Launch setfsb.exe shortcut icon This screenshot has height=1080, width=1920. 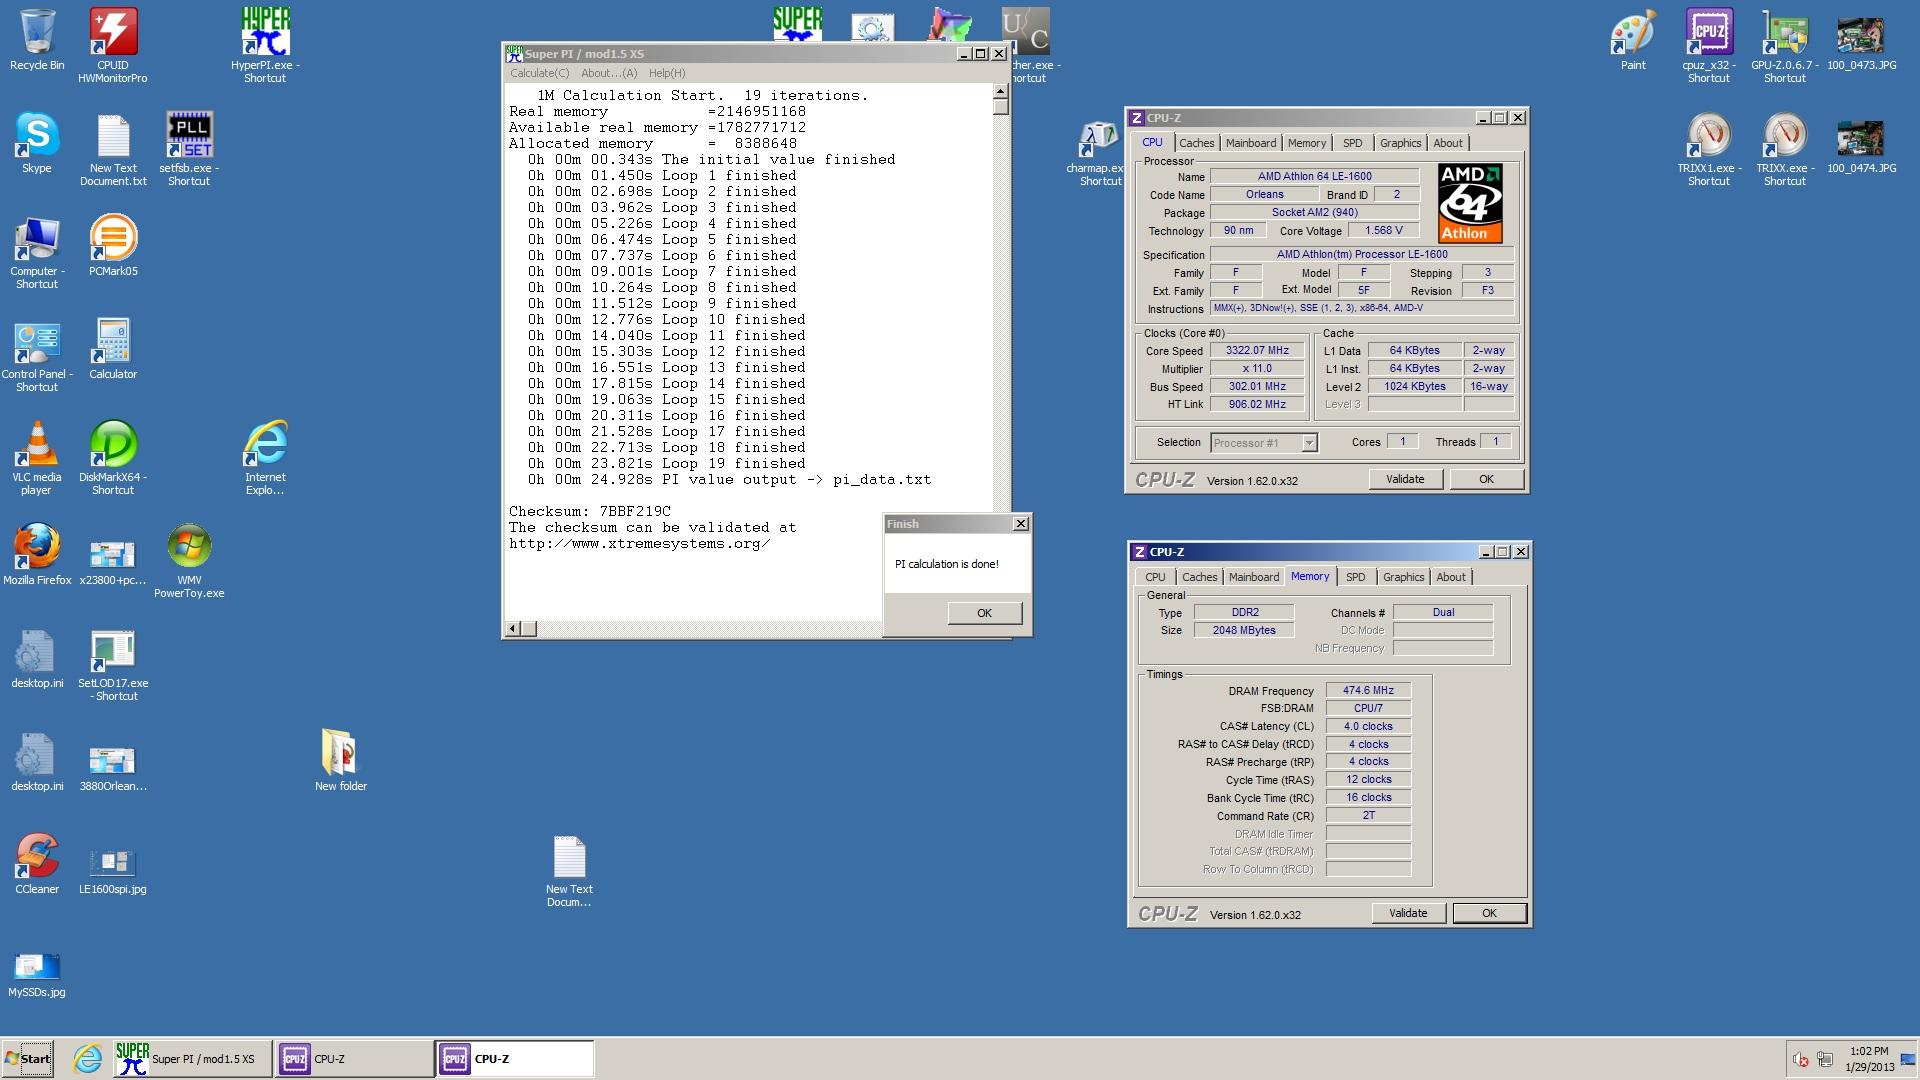[189, 149]
